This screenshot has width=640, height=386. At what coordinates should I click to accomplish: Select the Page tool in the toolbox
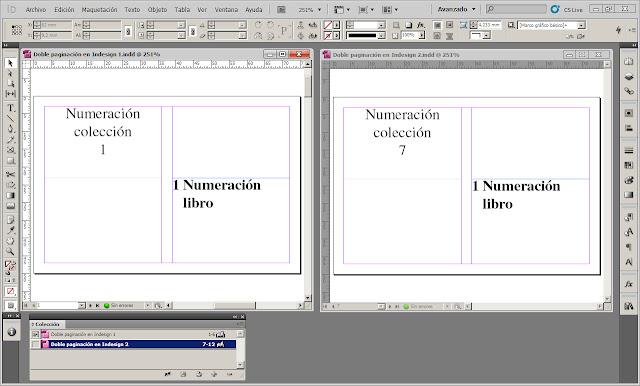(x=11, y=84)
